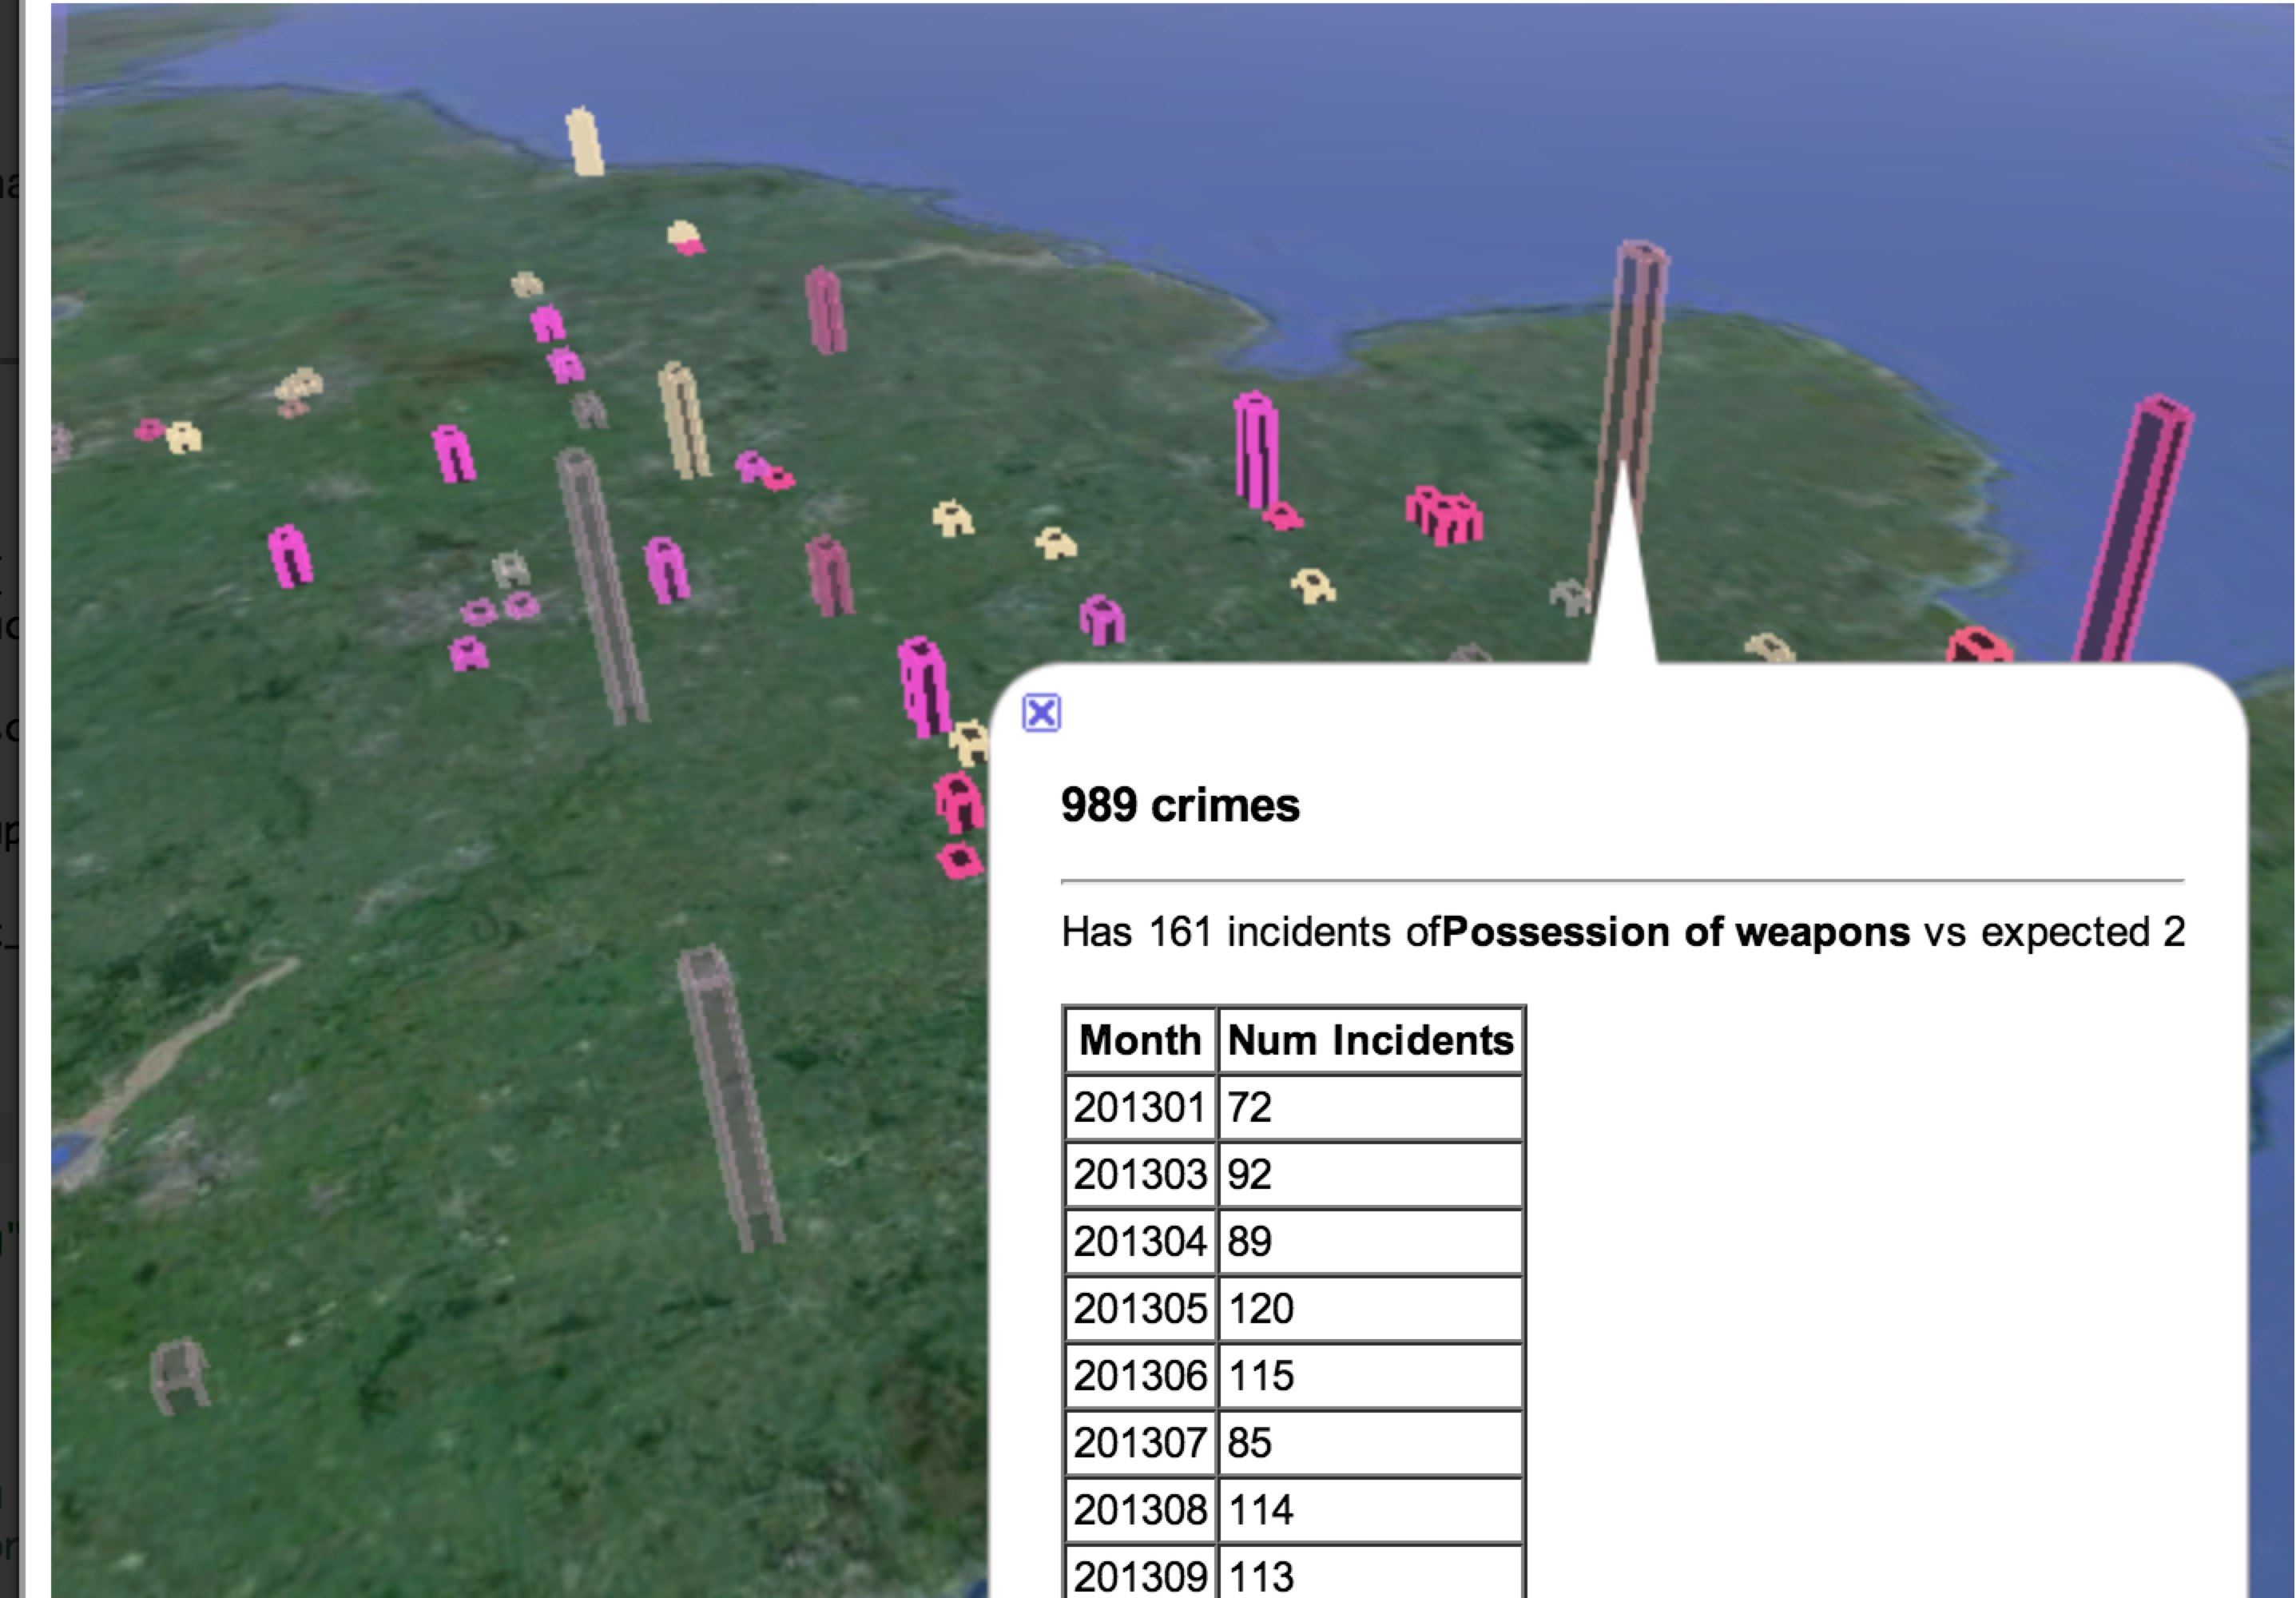Click the 201308 table row month
The image size is (2296, 1598).
click(1140, 1509)
